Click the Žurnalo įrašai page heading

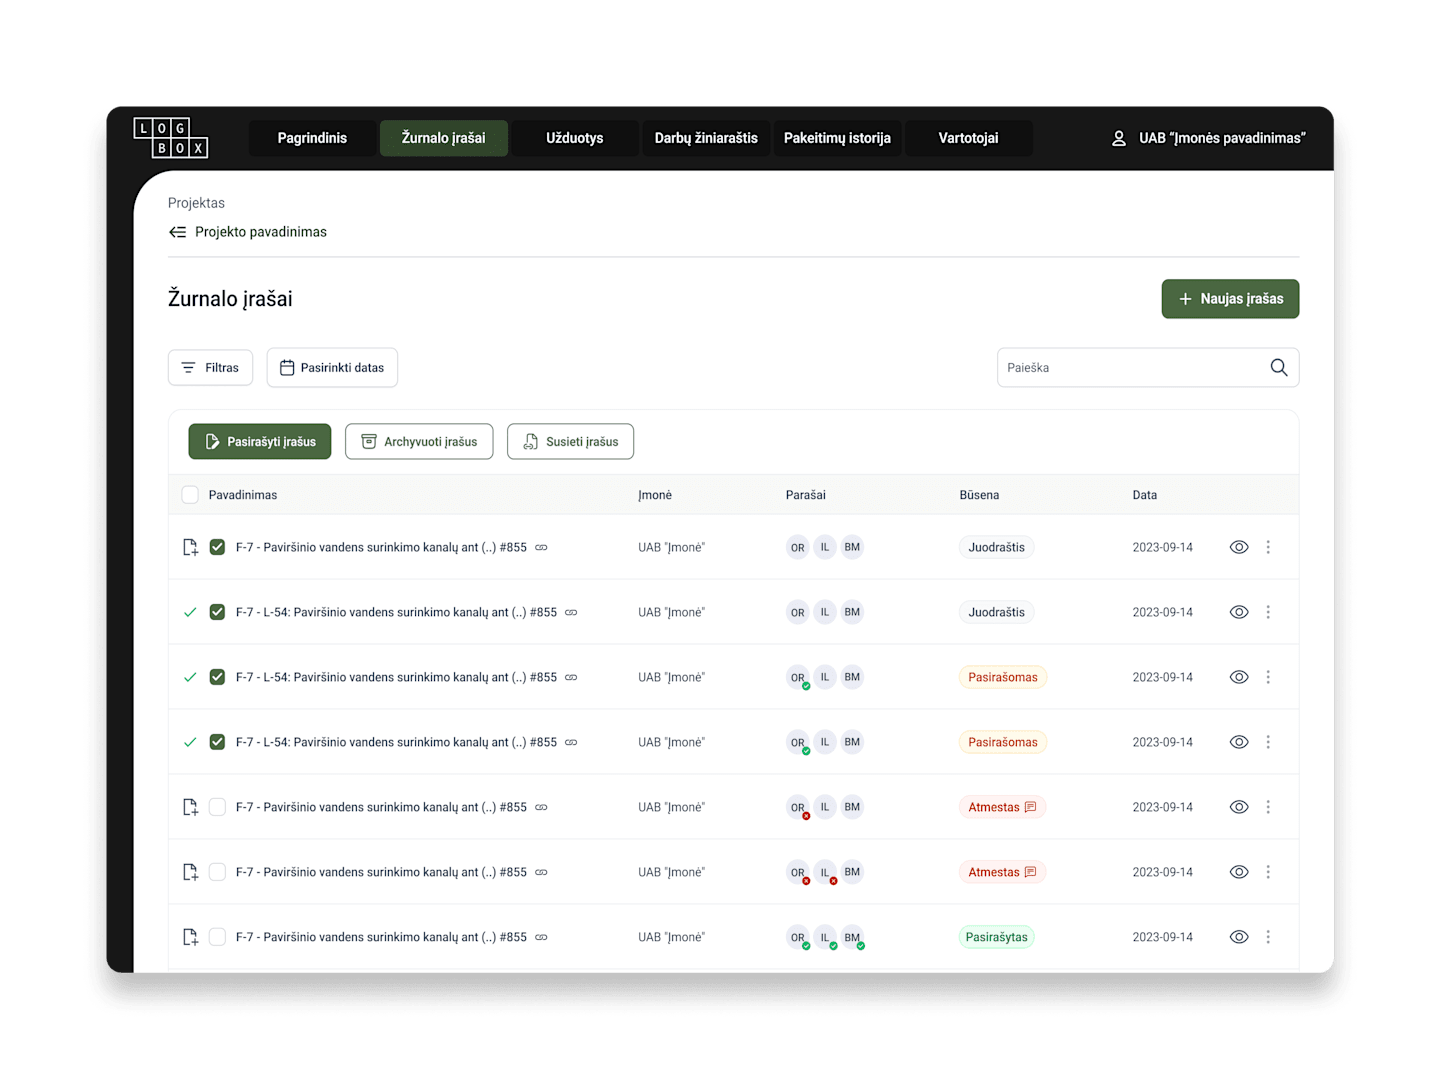(230, 299)
